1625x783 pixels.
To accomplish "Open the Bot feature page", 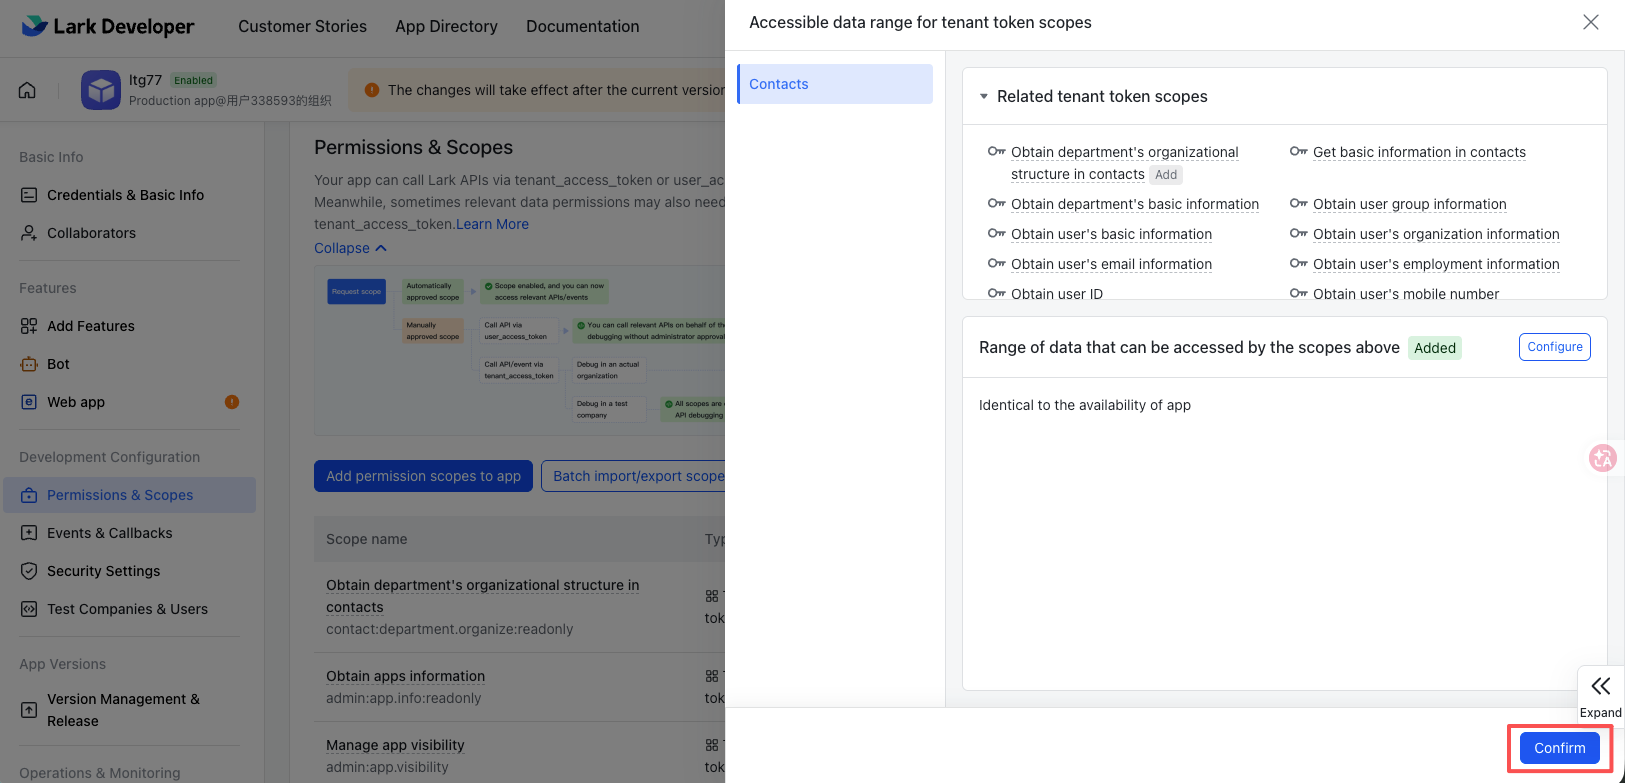I will [58, 364].
